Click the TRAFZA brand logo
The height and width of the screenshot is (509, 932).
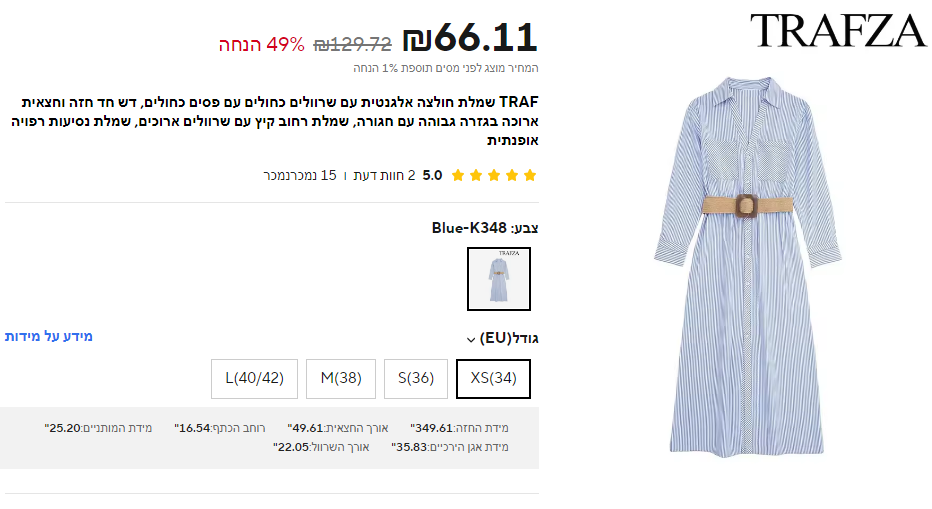838,31
